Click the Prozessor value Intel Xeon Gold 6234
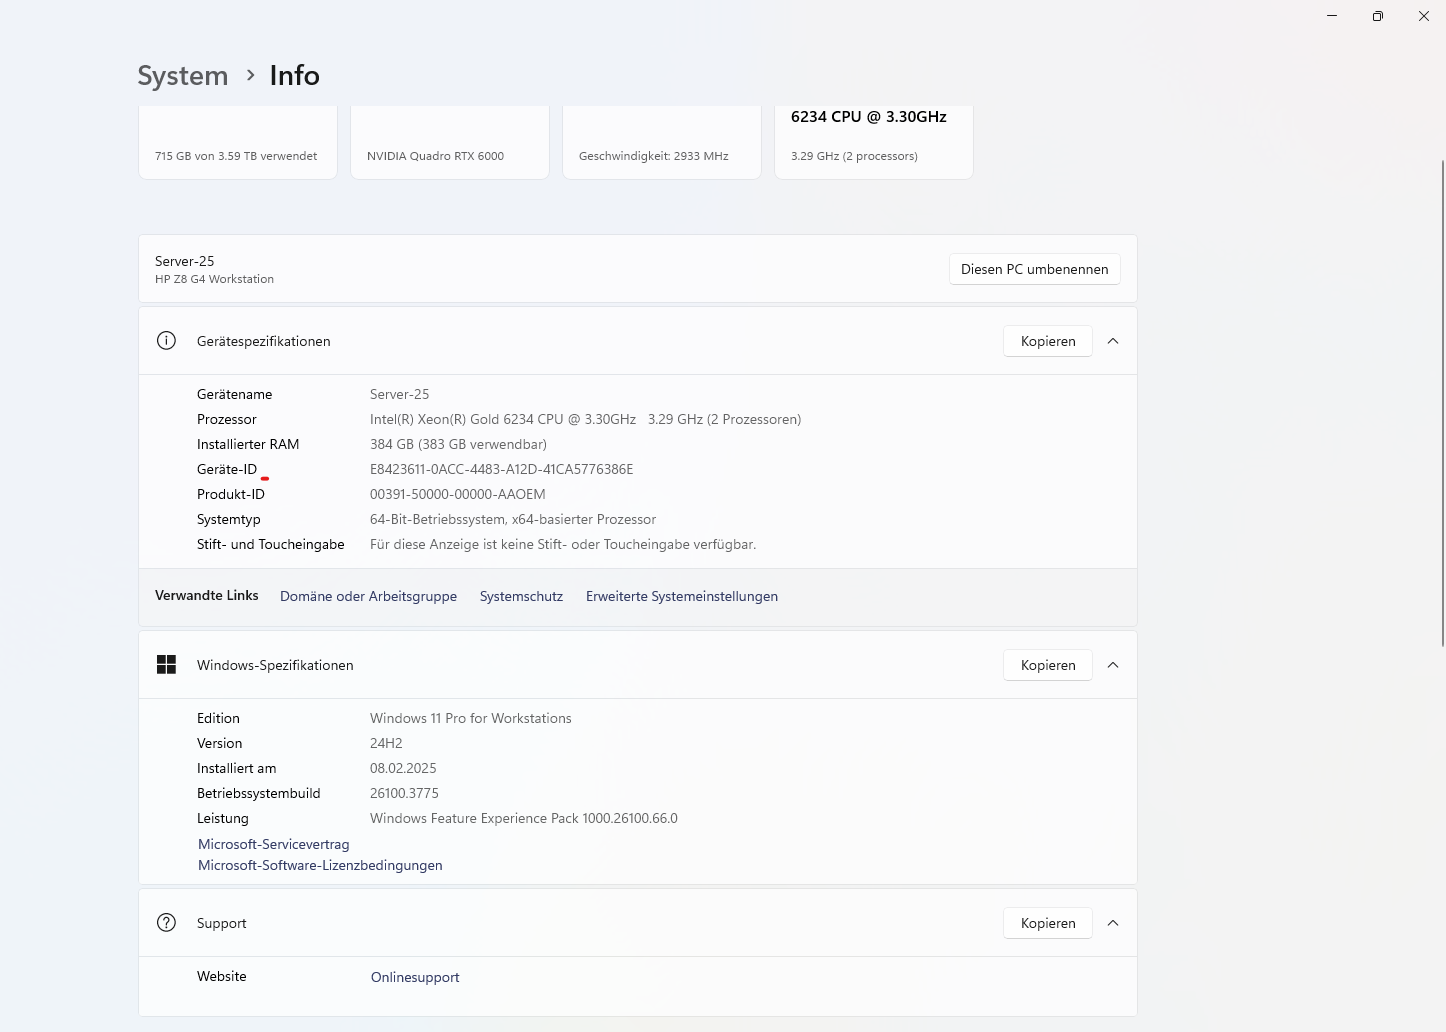Viewport: 1446px width, 1032px height. pos(585,419)
